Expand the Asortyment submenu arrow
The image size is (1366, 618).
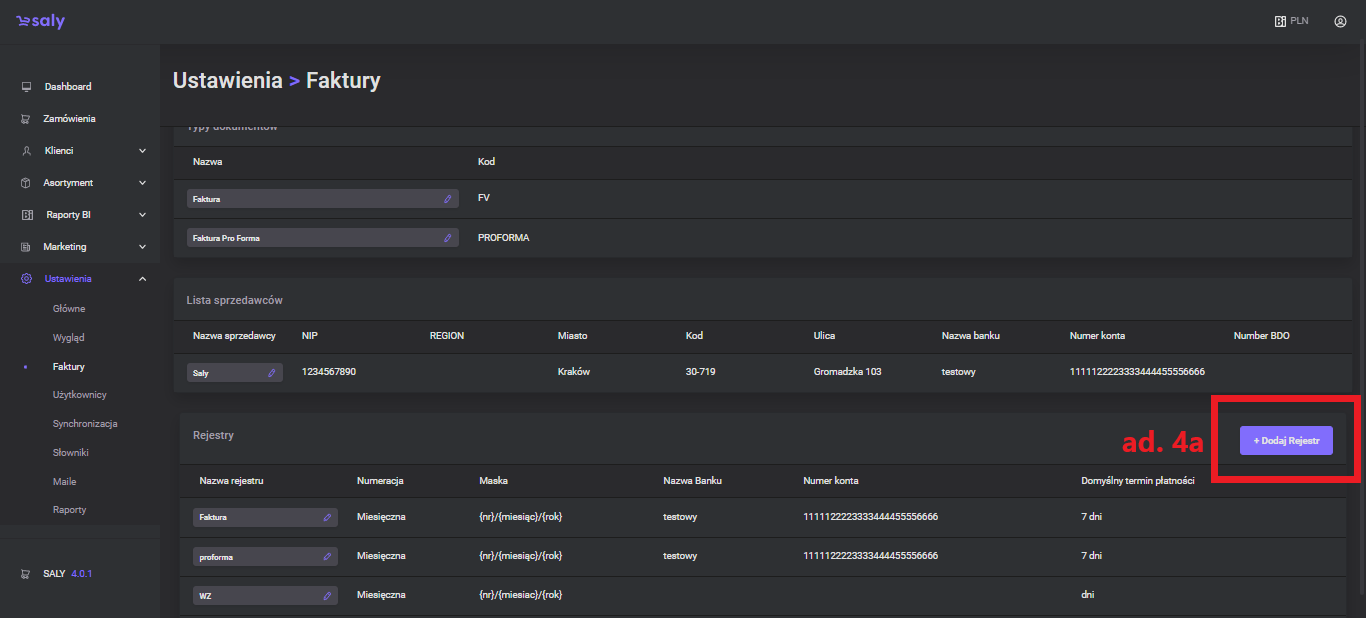point(142,183)
